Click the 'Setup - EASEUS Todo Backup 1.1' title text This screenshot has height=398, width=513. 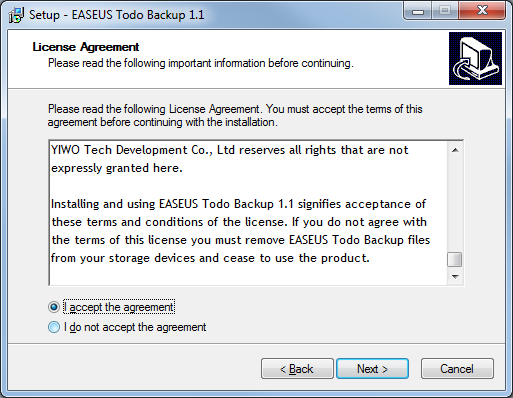pyautogui.click(x=117, y=15)
